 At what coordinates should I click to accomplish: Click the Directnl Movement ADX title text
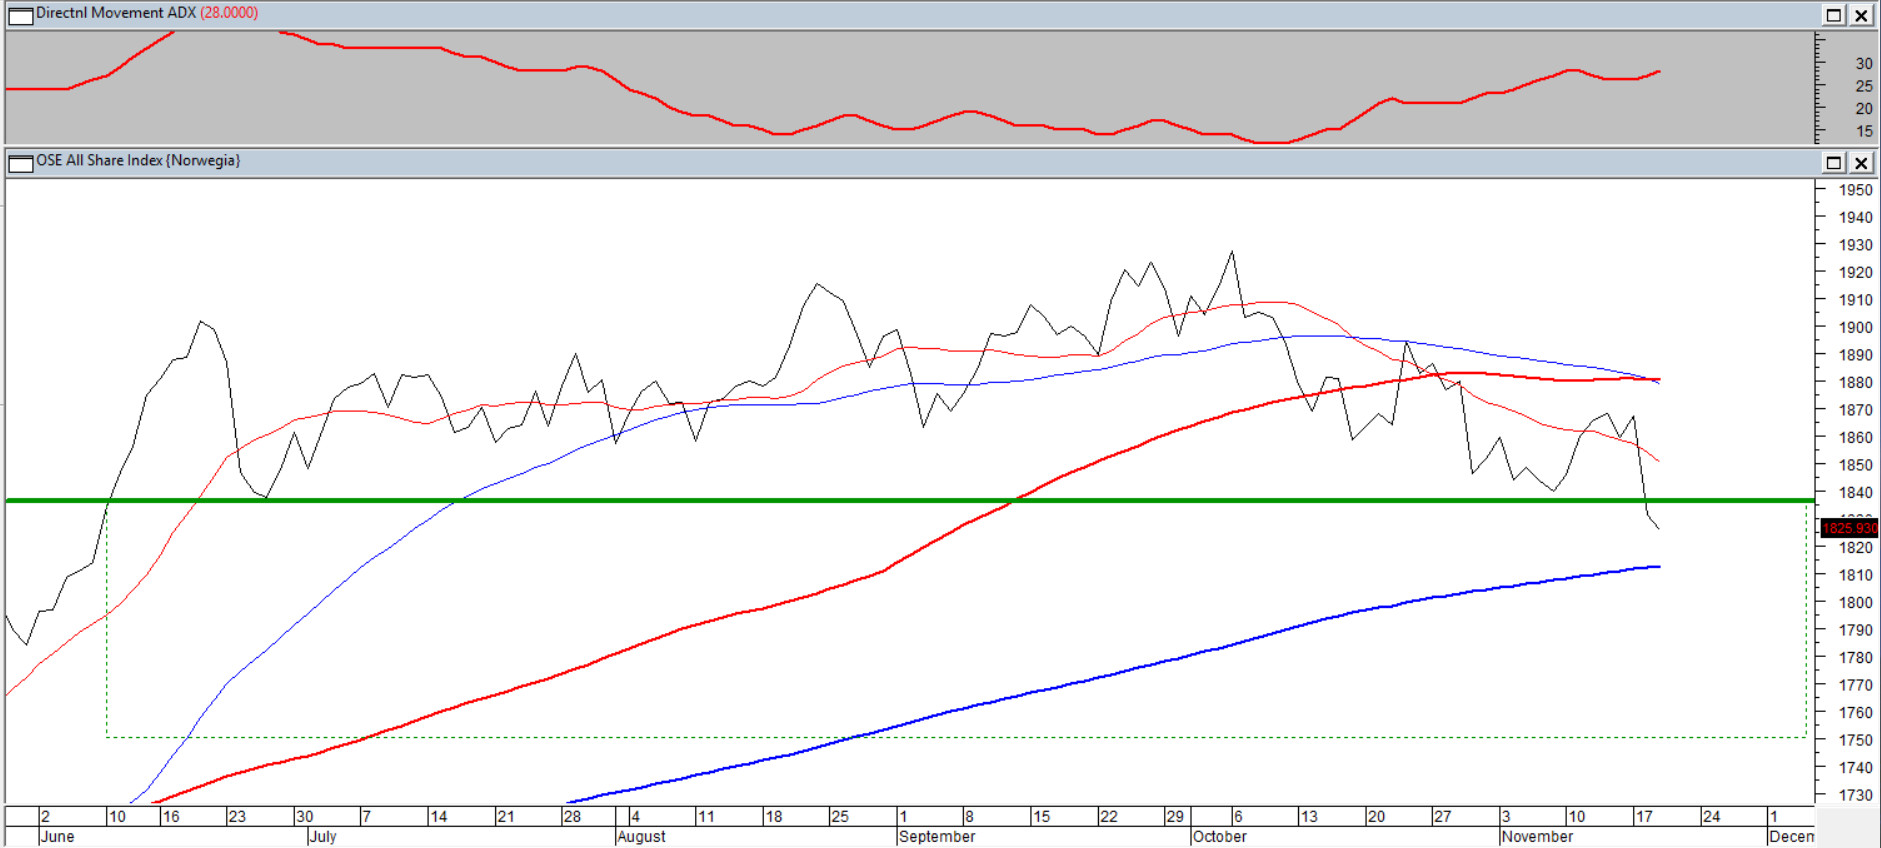point(115,13)
